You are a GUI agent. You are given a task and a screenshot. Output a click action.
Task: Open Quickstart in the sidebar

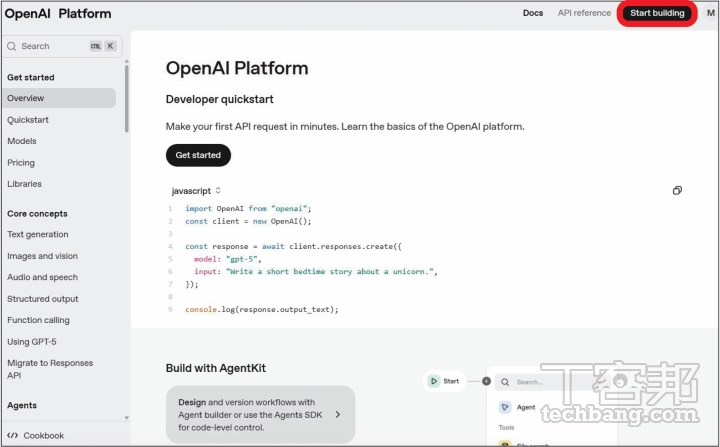coord(28,120)
